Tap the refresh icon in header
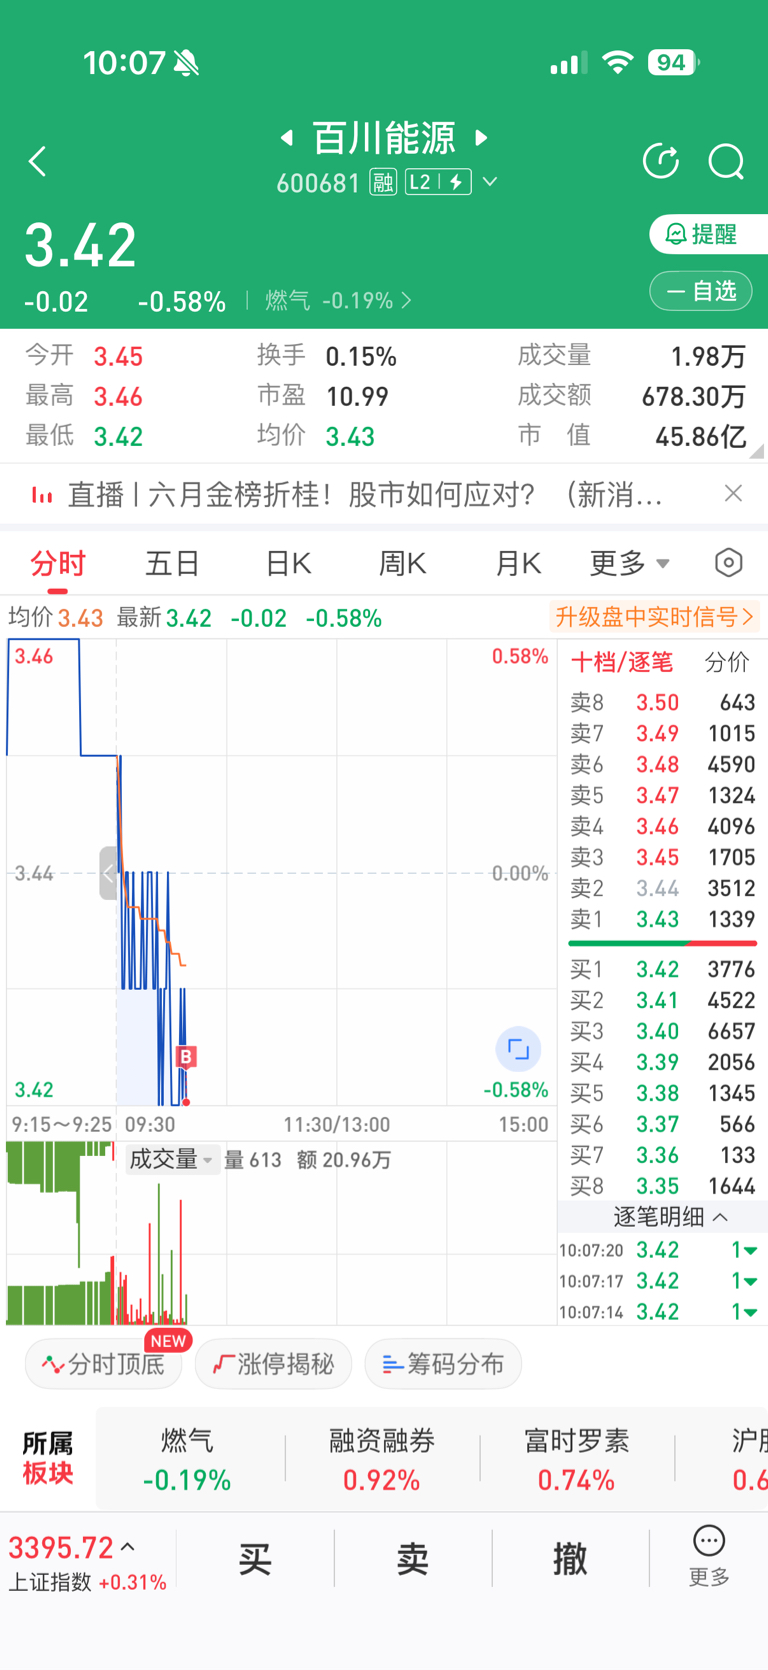768x1670 pixels. click(661, 161)
